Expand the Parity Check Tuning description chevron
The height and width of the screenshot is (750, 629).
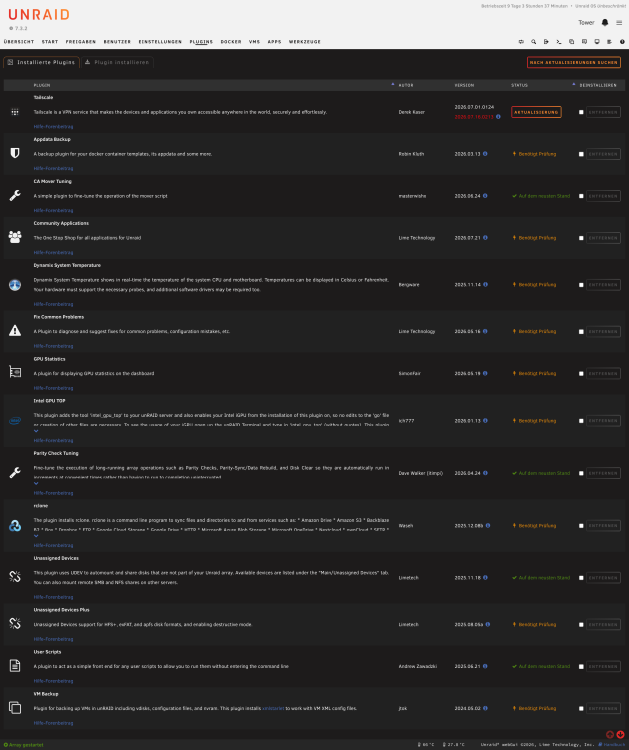click(x=36, y=484)
